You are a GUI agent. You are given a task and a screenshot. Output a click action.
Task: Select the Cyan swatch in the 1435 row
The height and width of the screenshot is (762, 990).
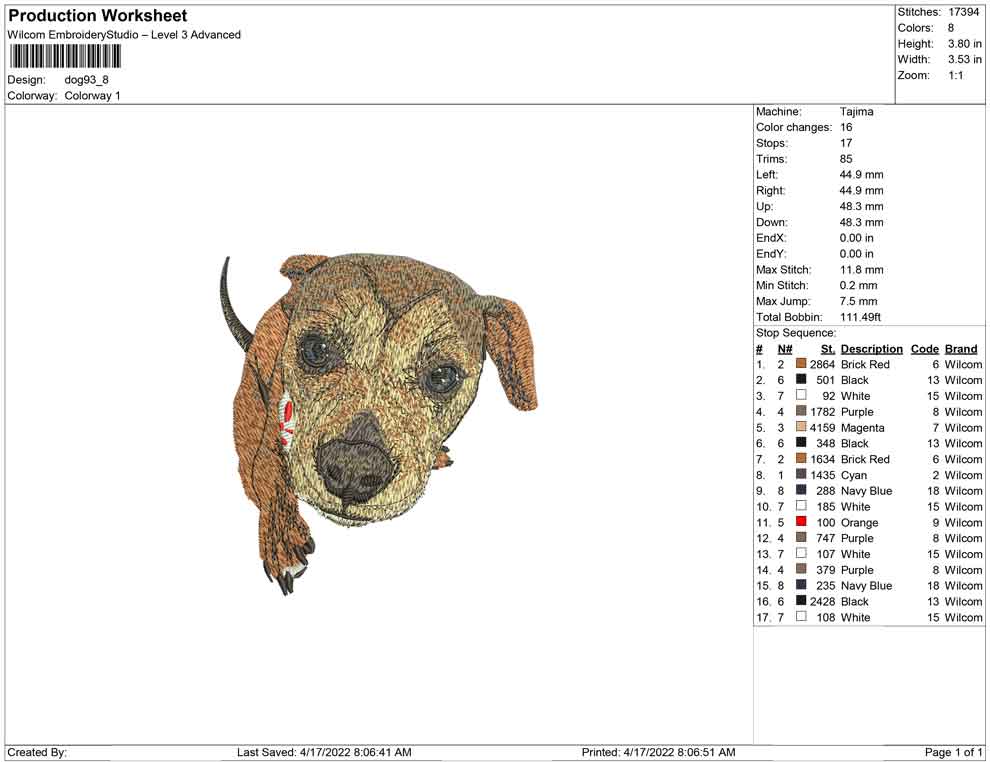801,474
